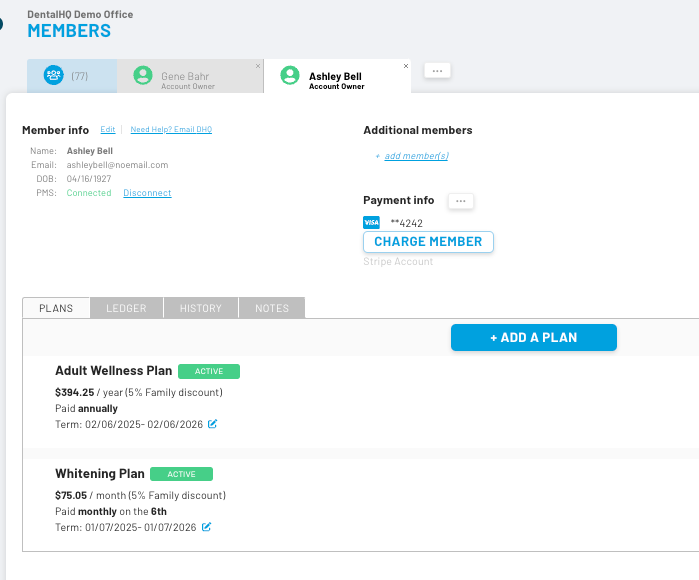
Task: Open the all members list tab icon
Action: point(54,76)
